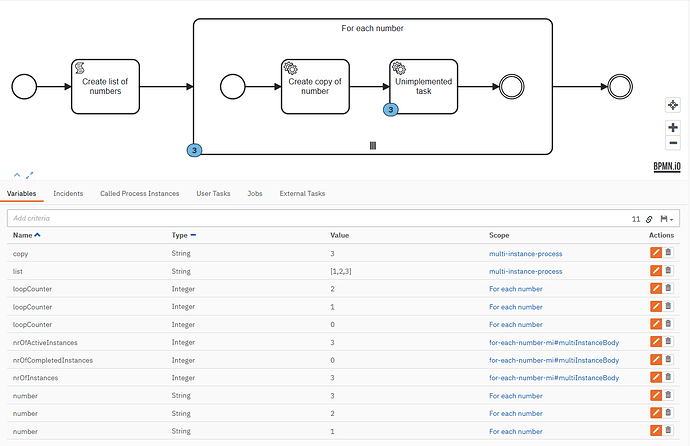
Task: Edit the 'copy' variable with pencil icon
Action: point(655,254)
